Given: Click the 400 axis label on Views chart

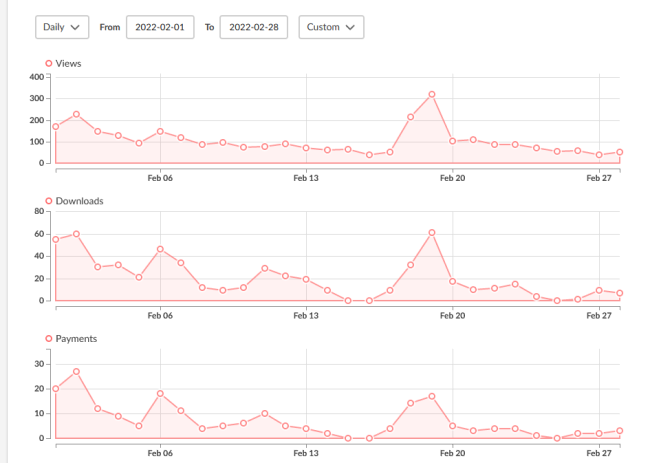Looking at the screenshot, I should point(36,77).
